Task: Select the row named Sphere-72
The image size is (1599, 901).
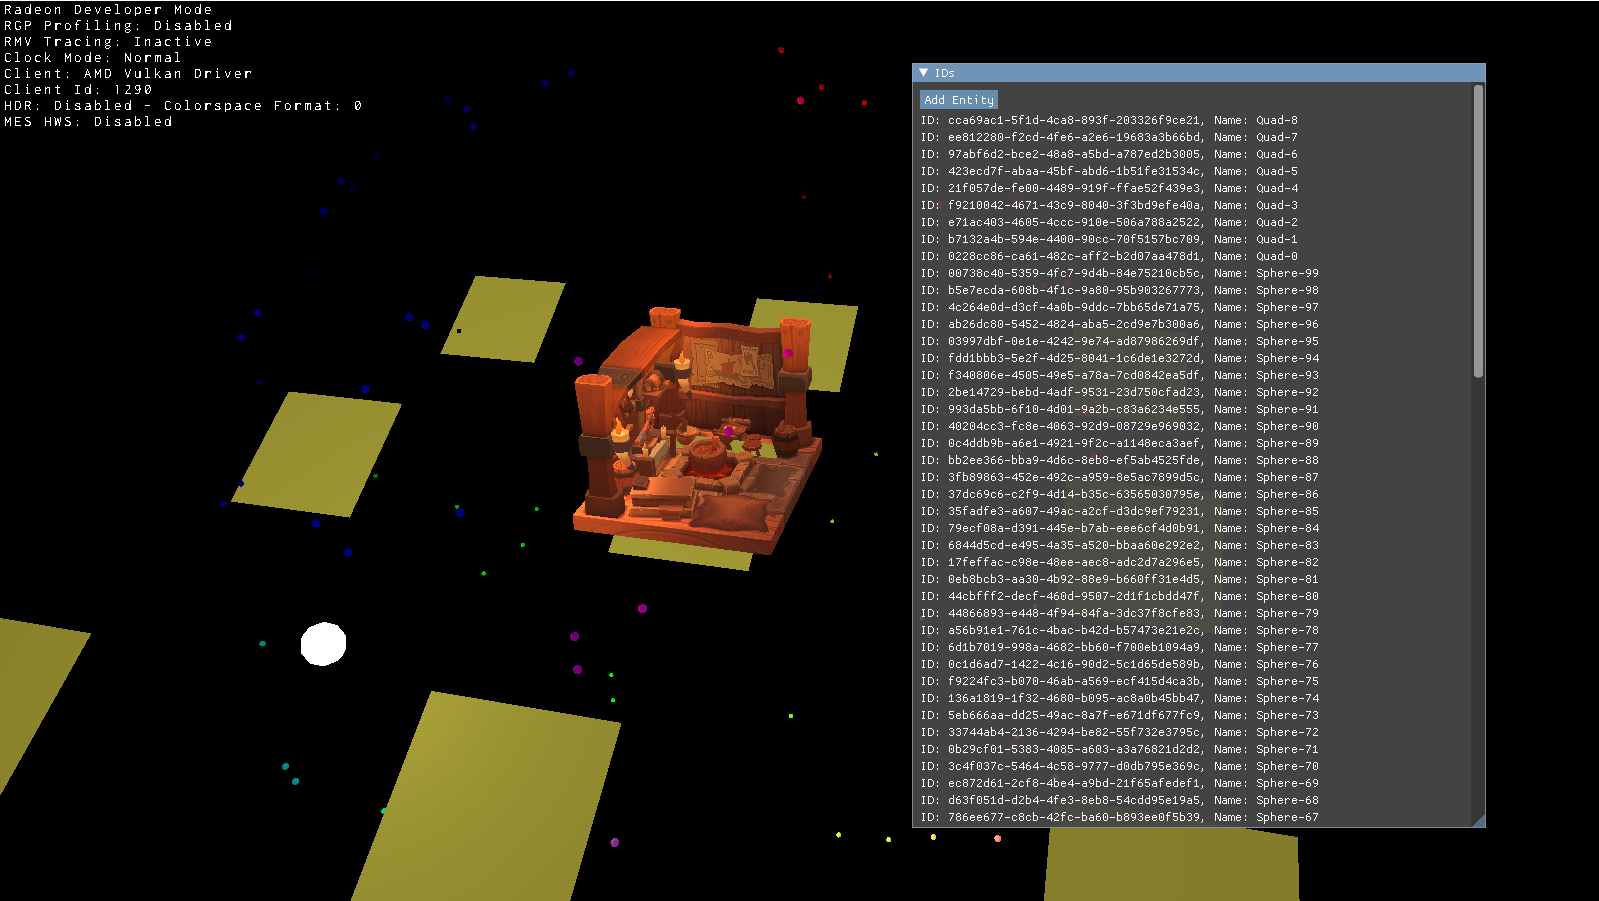Action: 1120,732
